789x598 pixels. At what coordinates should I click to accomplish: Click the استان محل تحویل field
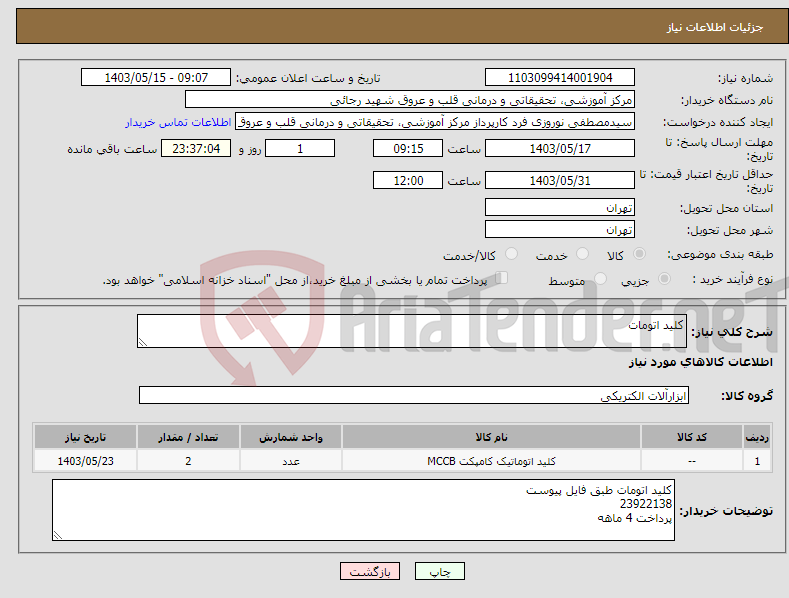click(x=560, y=207)
